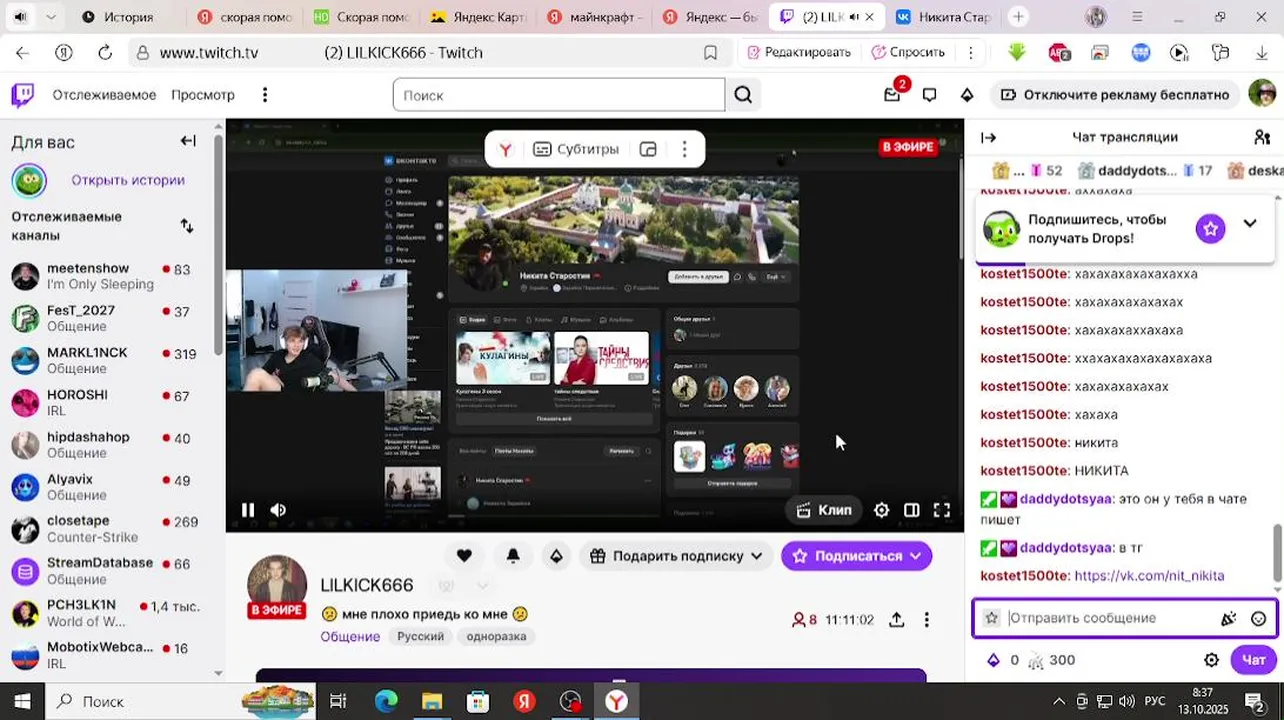Click the left sidebar scrollbar
This screenshot has height=720, width=1284.
[219, 245]
